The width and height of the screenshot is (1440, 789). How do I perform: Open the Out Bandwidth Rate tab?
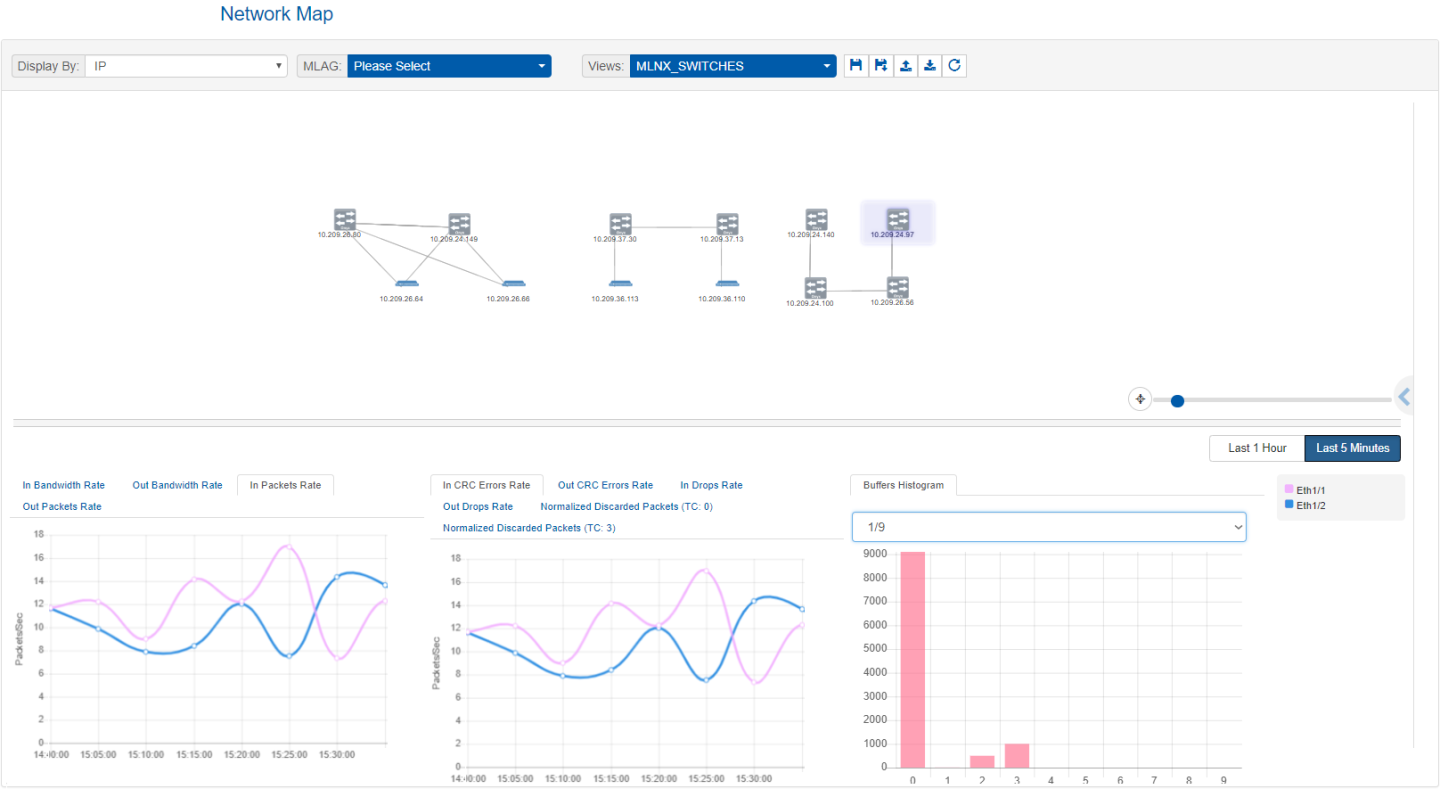pyautogui.click(x=177, y=485)
